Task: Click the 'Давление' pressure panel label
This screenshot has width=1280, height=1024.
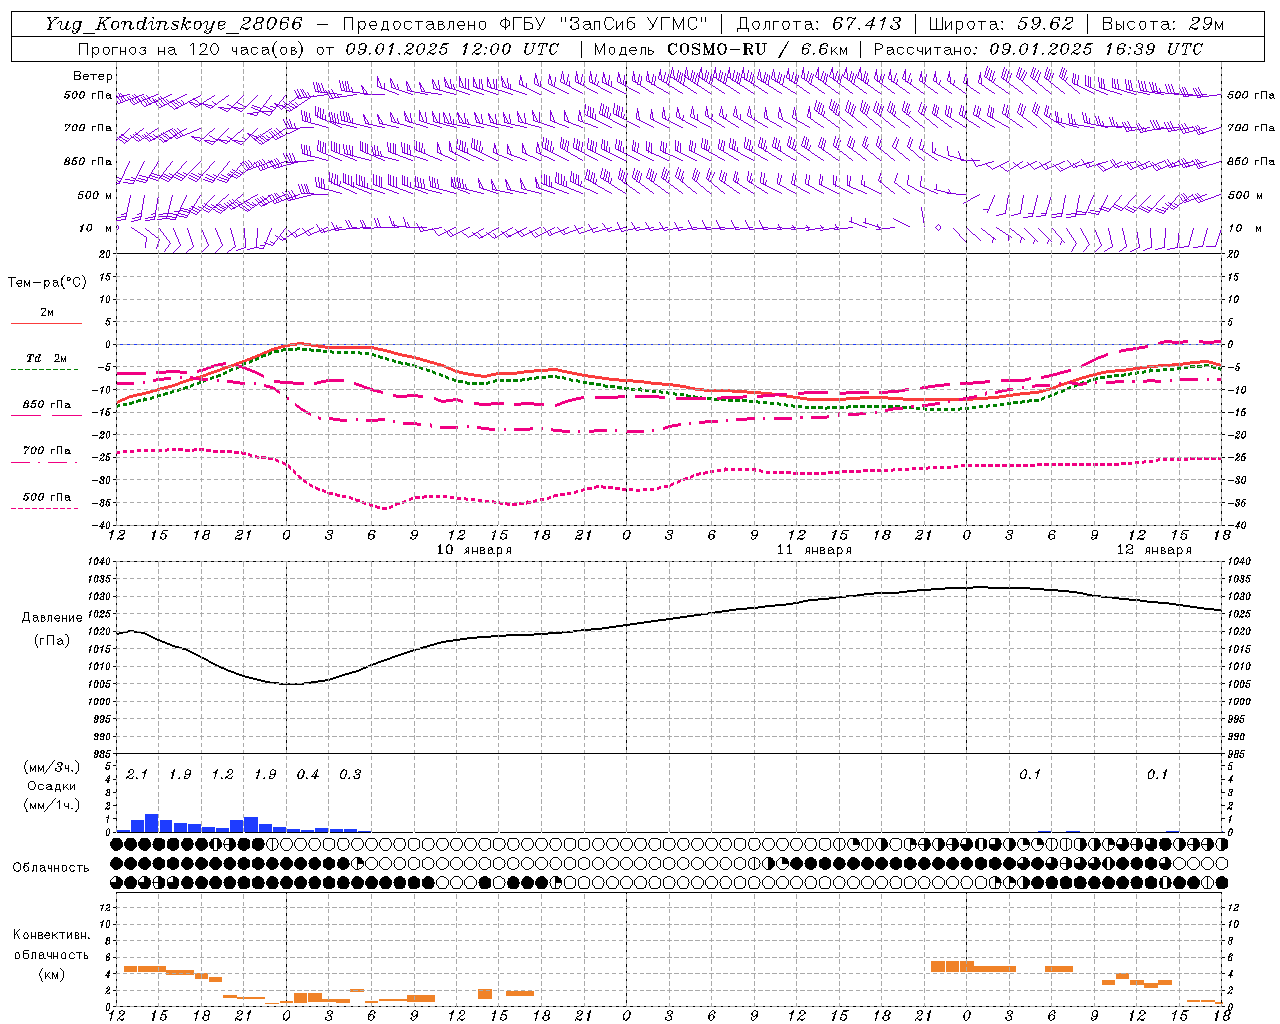Action: pos(52,618)
